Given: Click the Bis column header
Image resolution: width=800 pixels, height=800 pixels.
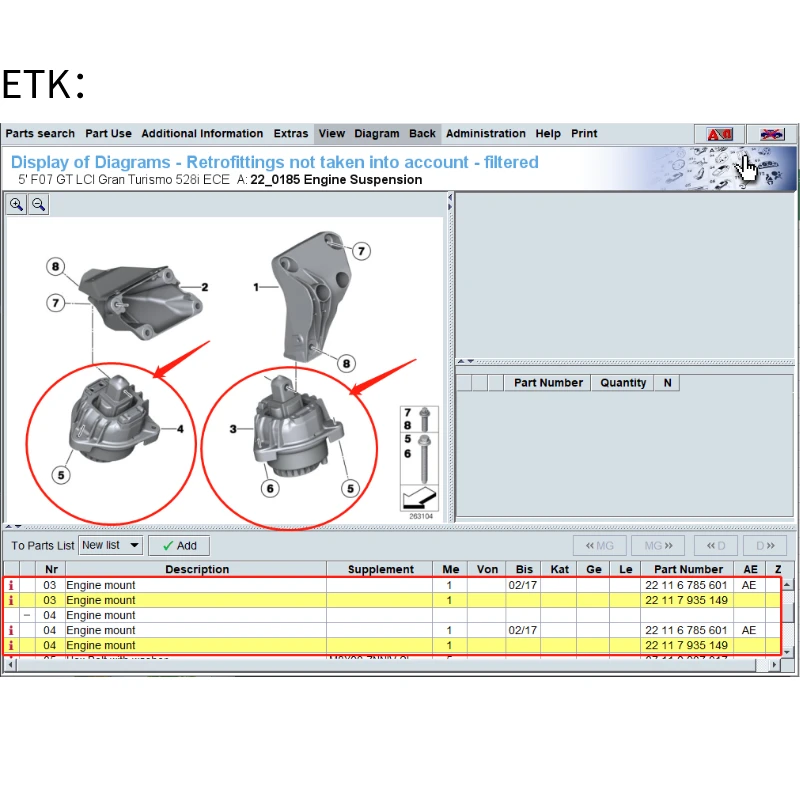Looking at the screenshot, I should (x=524, y=569).
